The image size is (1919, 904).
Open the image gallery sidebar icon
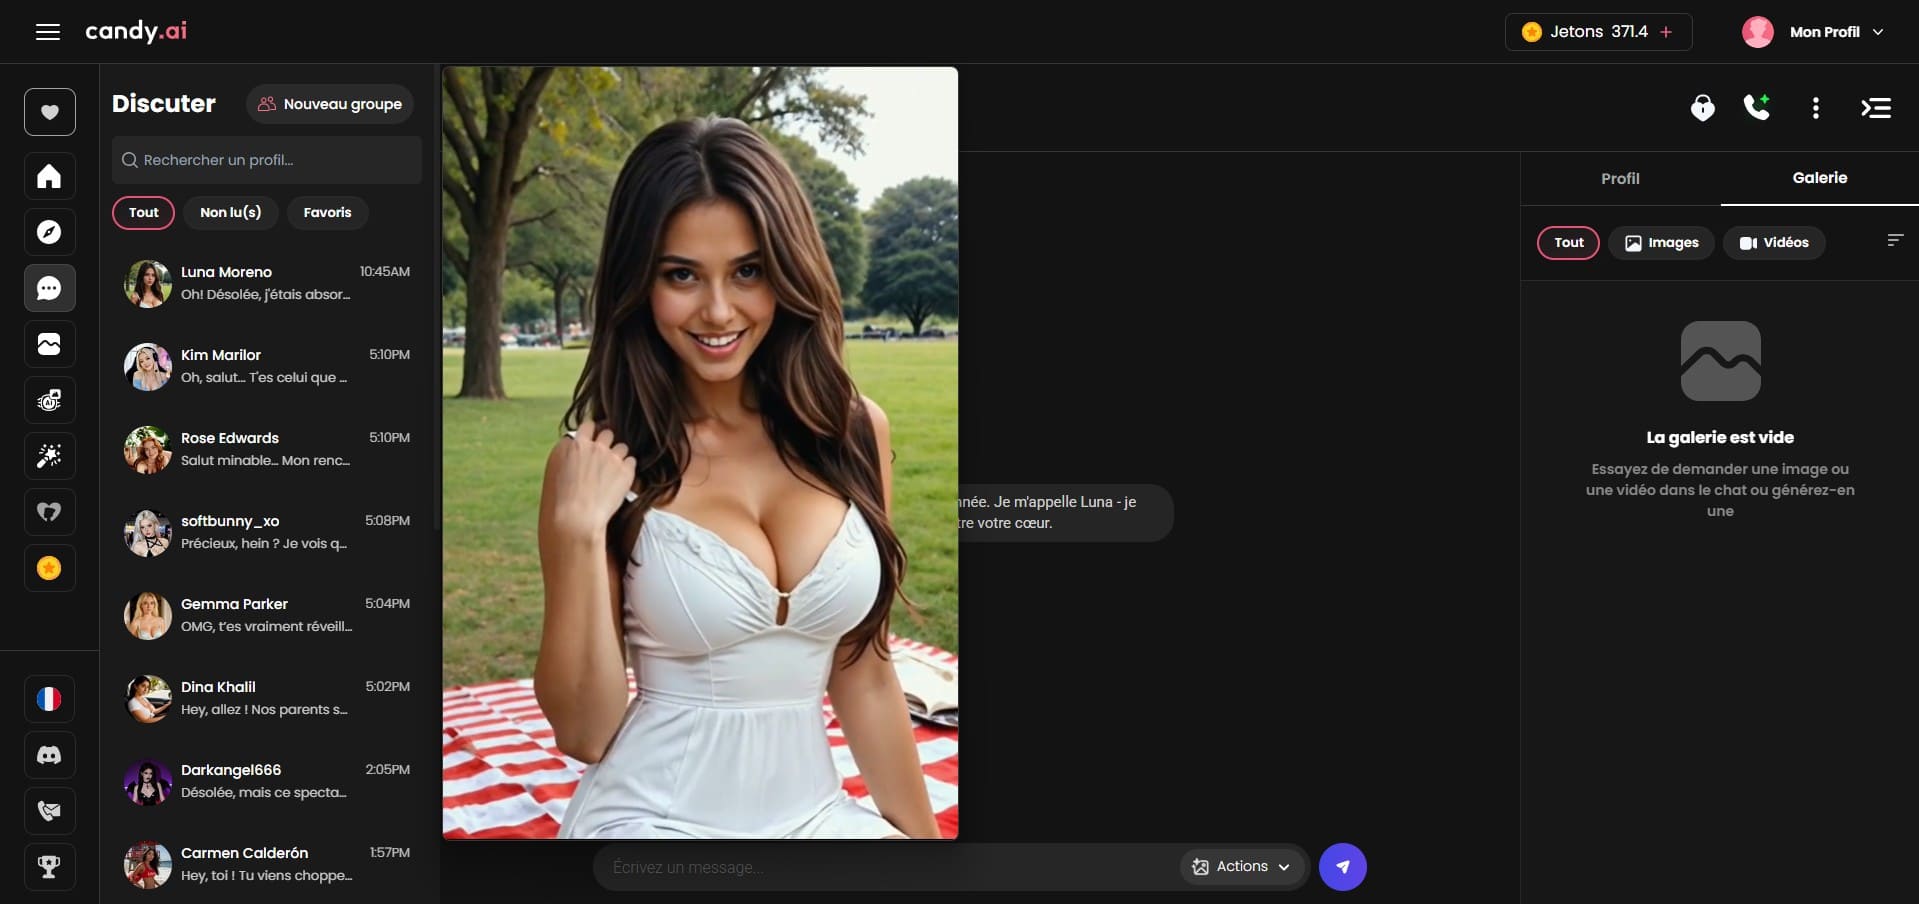[48, 344]
